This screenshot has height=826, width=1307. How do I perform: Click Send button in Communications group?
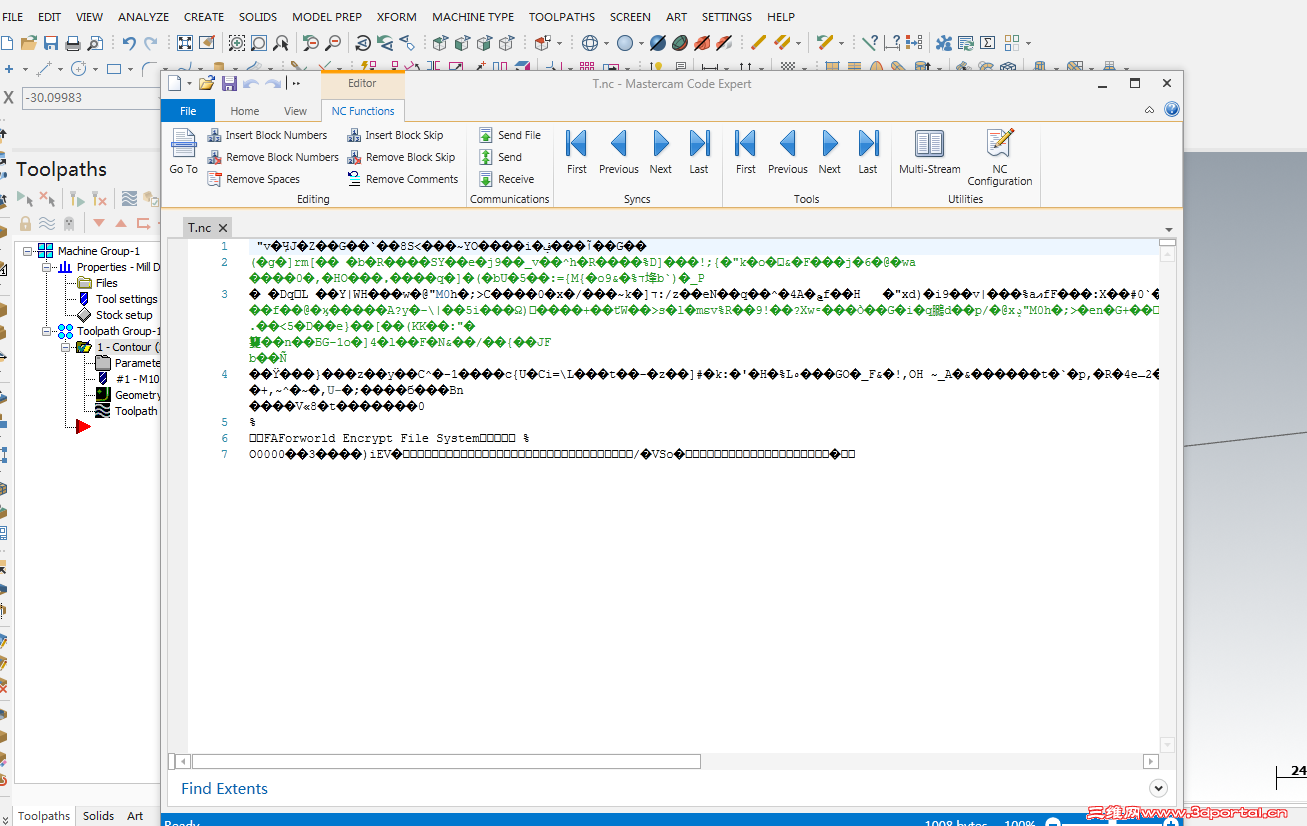tap(501, 157)
